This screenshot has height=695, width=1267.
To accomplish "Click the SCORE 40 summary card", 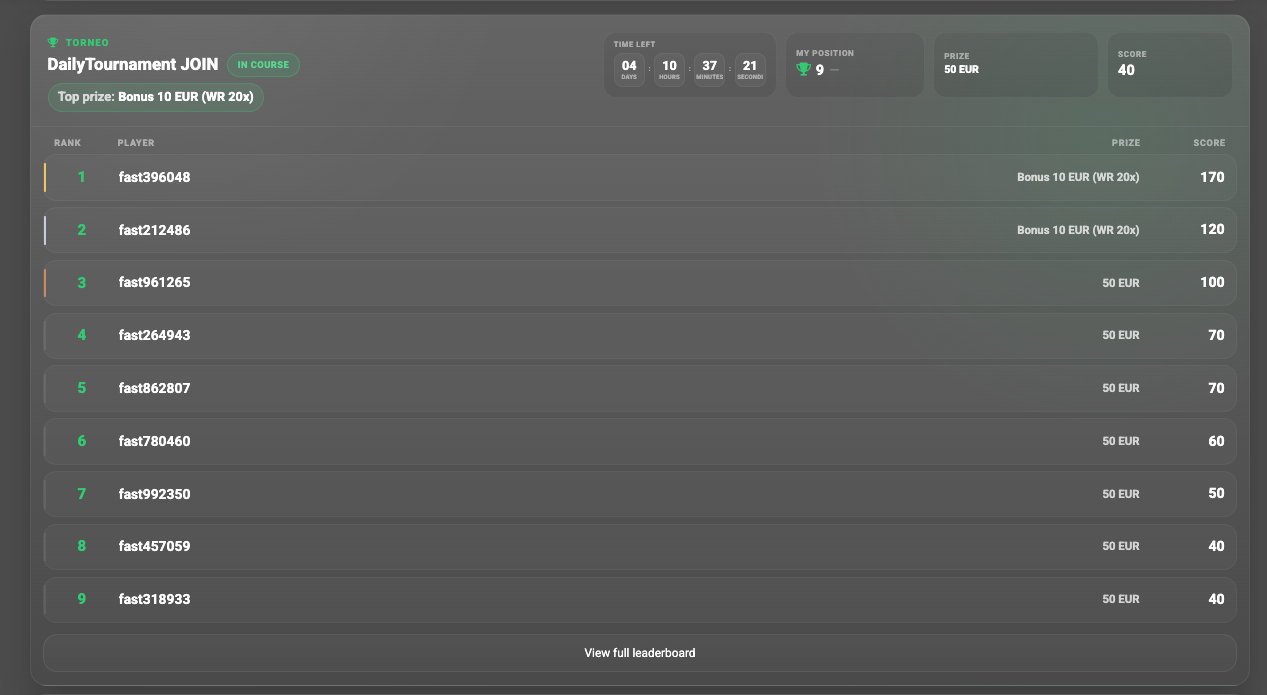I will [x=1169, y=65].
